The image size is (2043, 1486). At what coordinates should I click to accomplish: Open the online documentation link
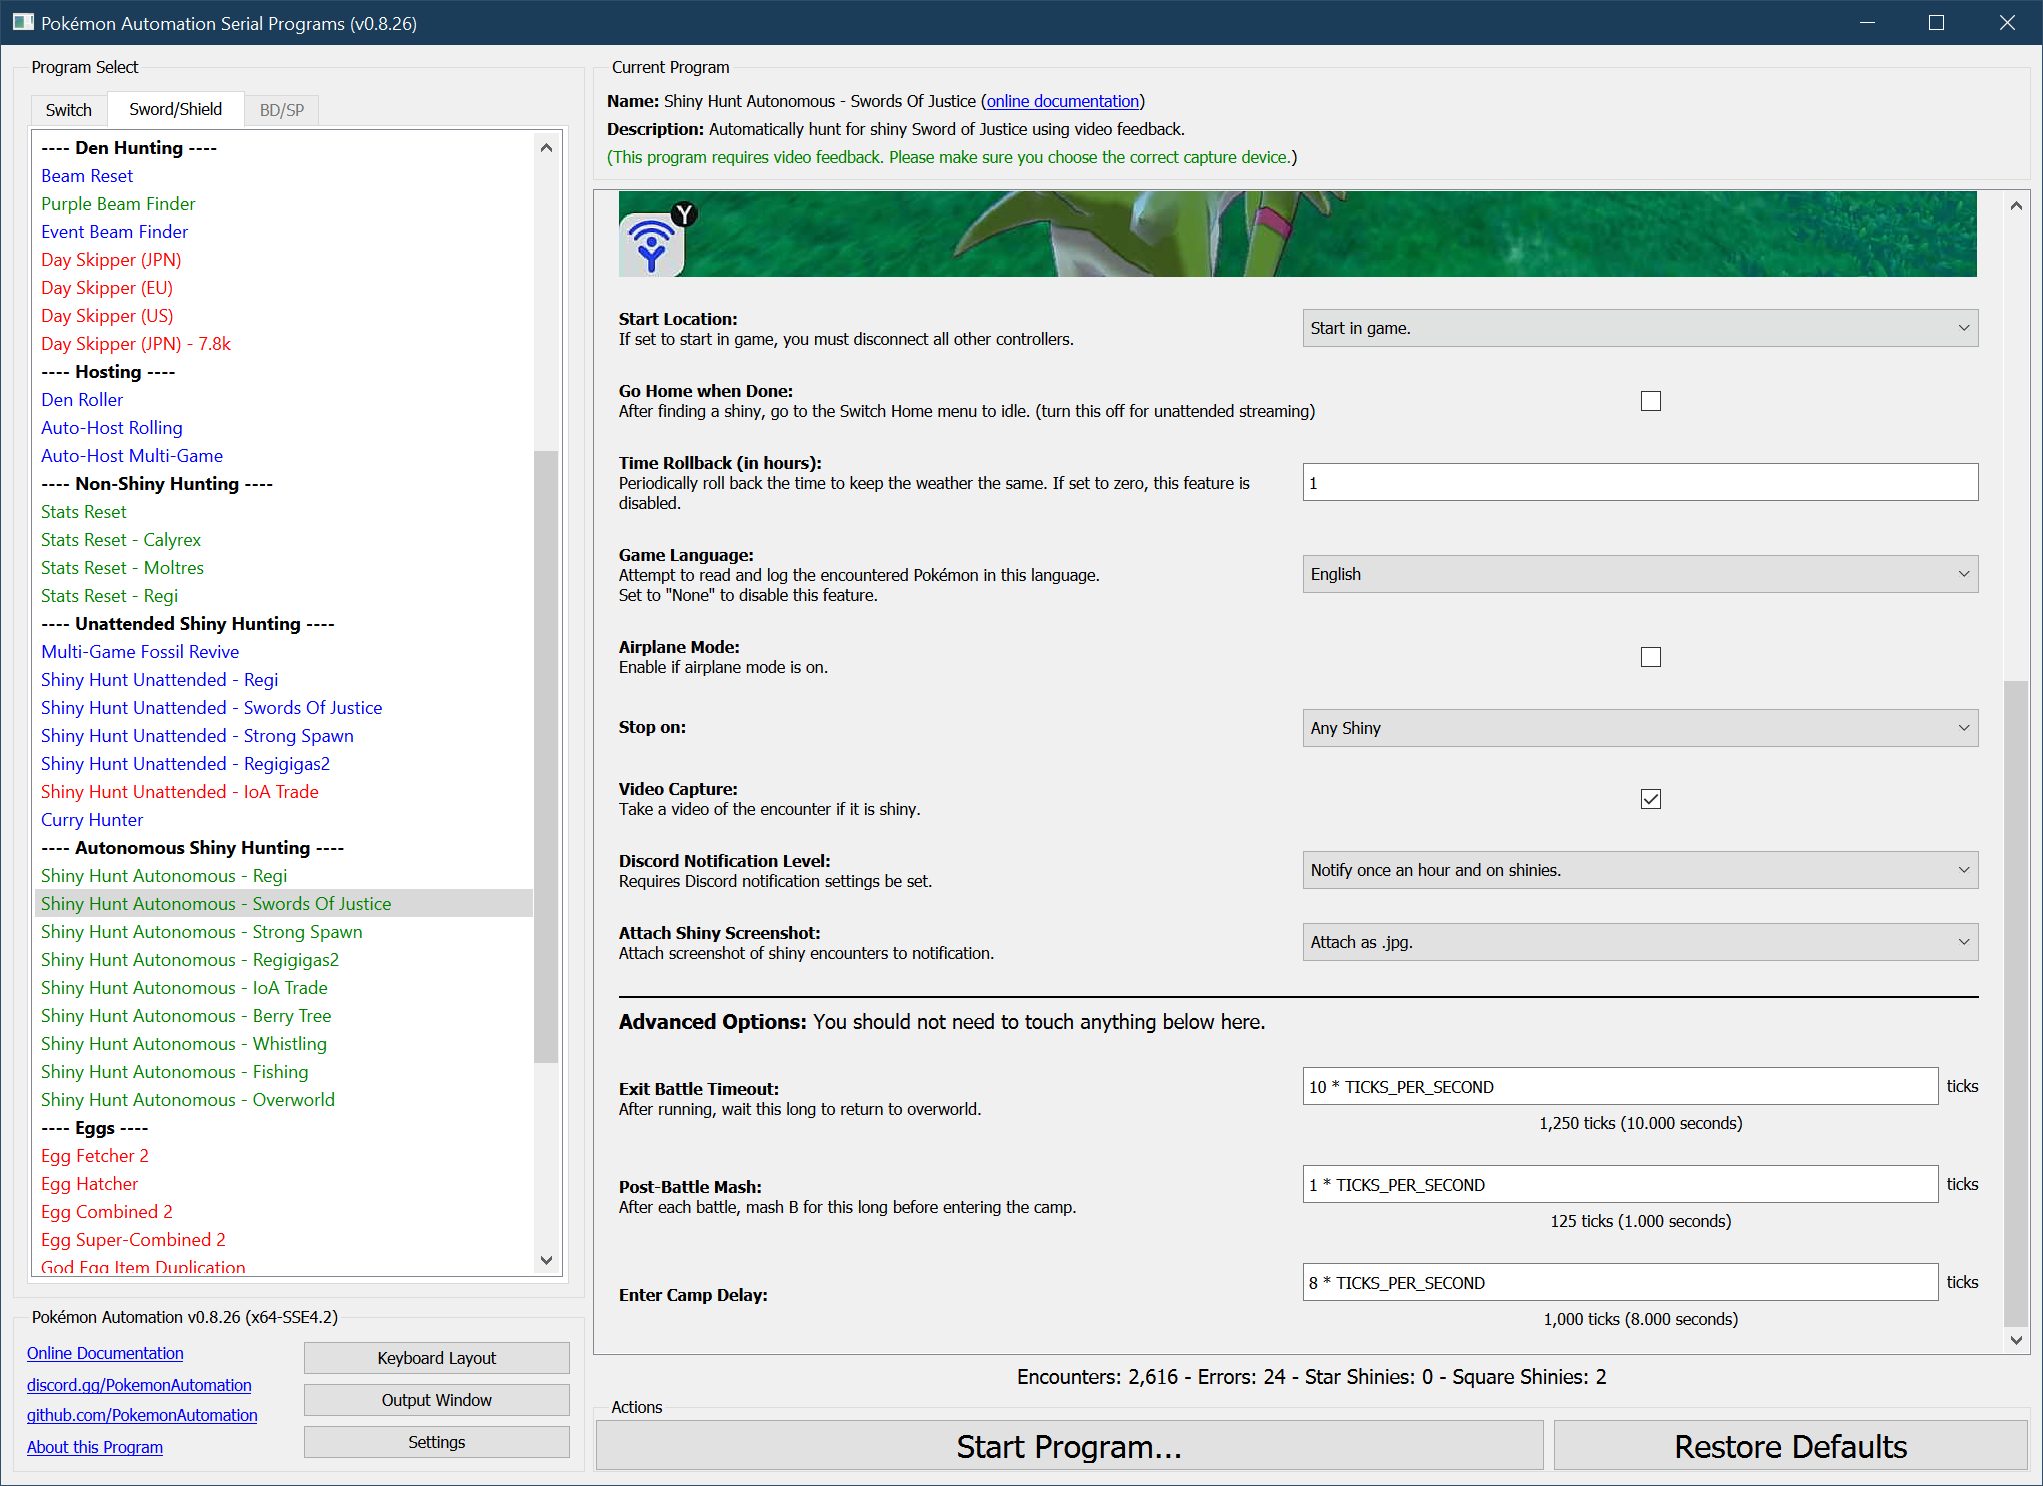(x=1062, y=101)
